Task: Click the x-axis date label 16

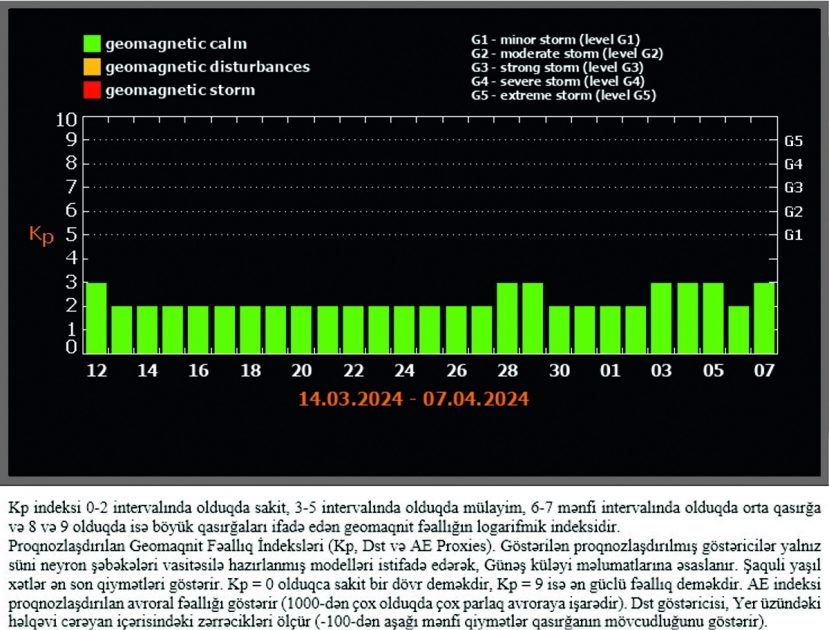Action: point(199,370)
